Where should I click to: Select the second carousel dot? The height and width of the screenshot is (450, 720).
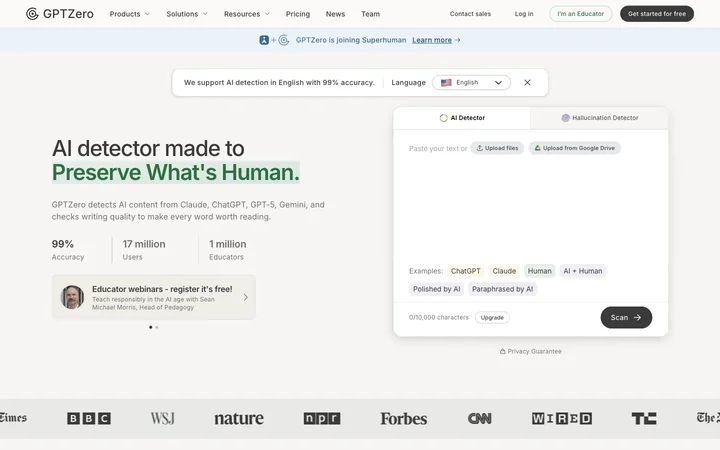pyautogui.click(x=157, y=327)
